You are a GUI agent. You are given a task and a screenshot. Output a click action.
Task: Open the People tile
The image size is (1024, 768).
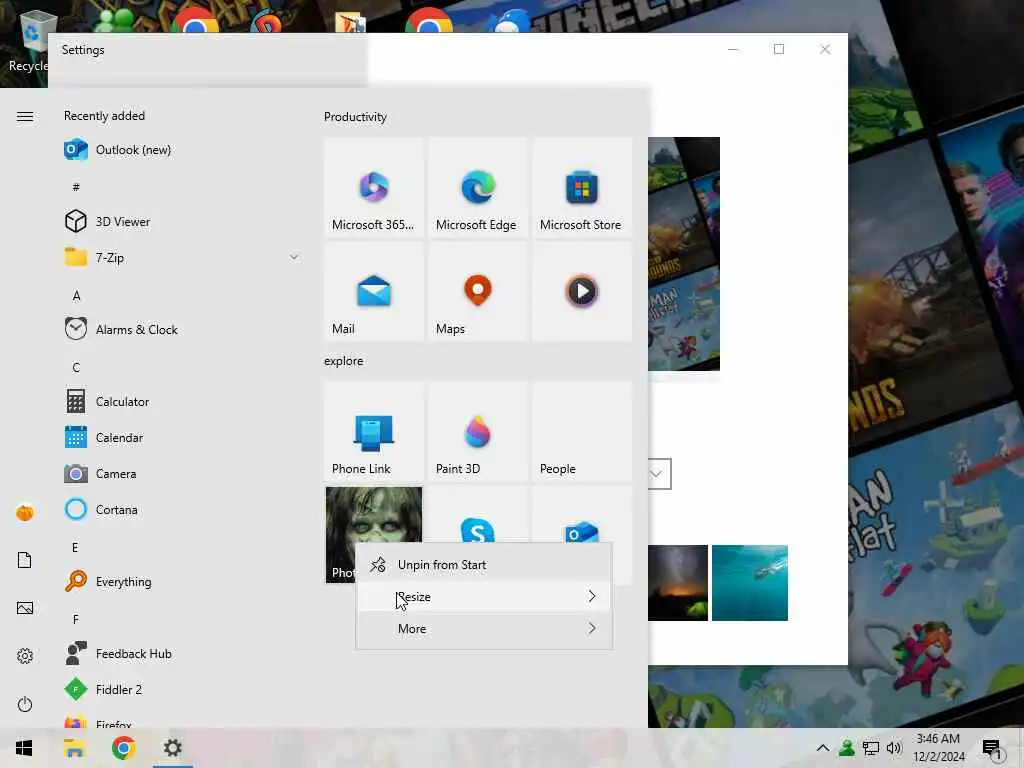pyautogui.click(x=582, y=432)
